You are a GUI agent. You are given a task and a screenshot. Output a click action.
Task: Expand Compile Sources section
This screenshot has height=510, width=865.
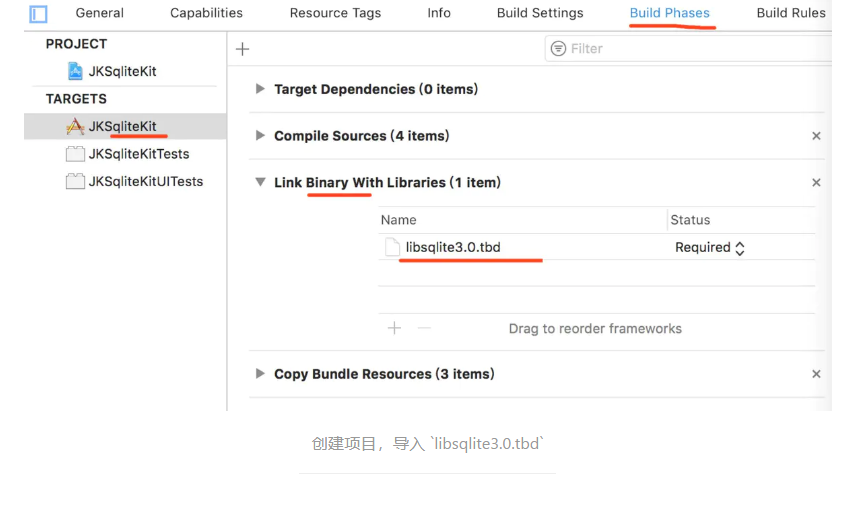pos(260,136)
